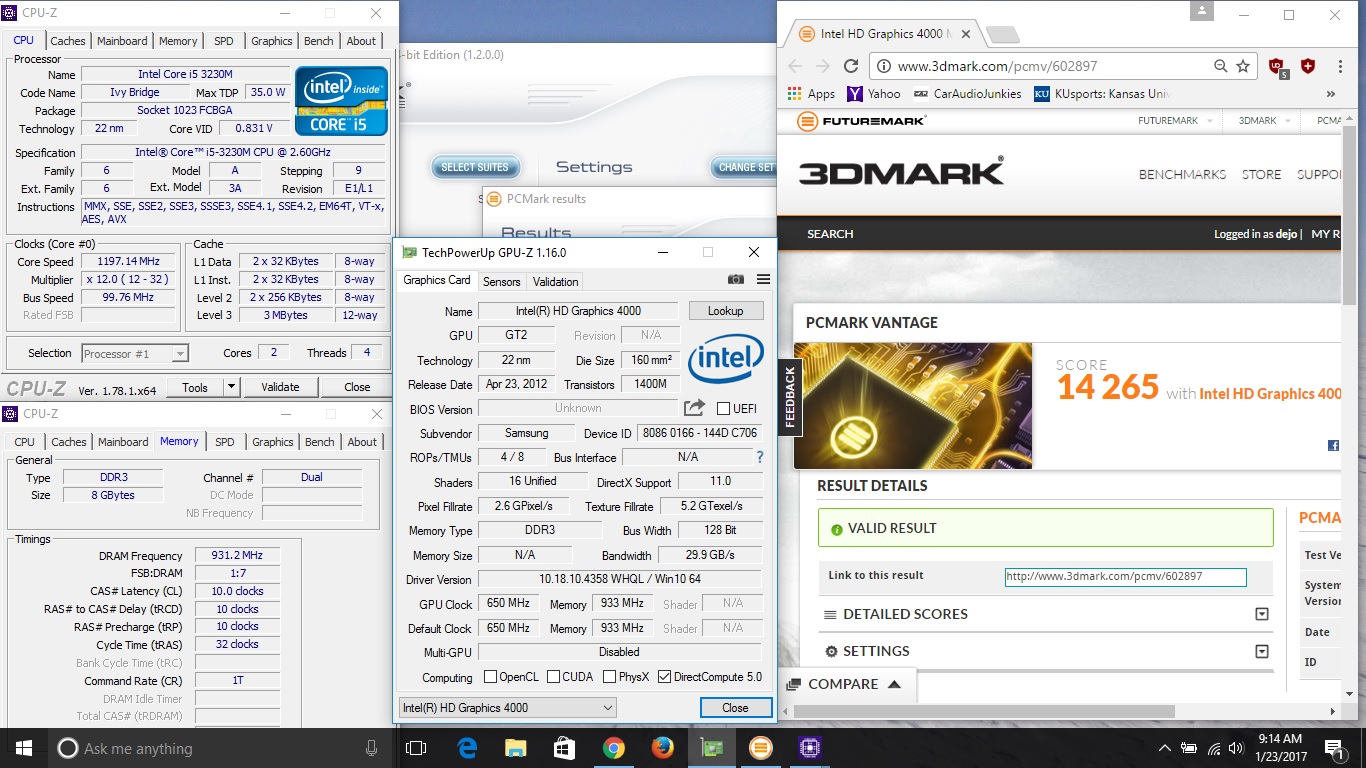Screen dimensions: 1366x768
Task: Switch to Caches tab in top CPU-Z
Action: click(68, 41)
